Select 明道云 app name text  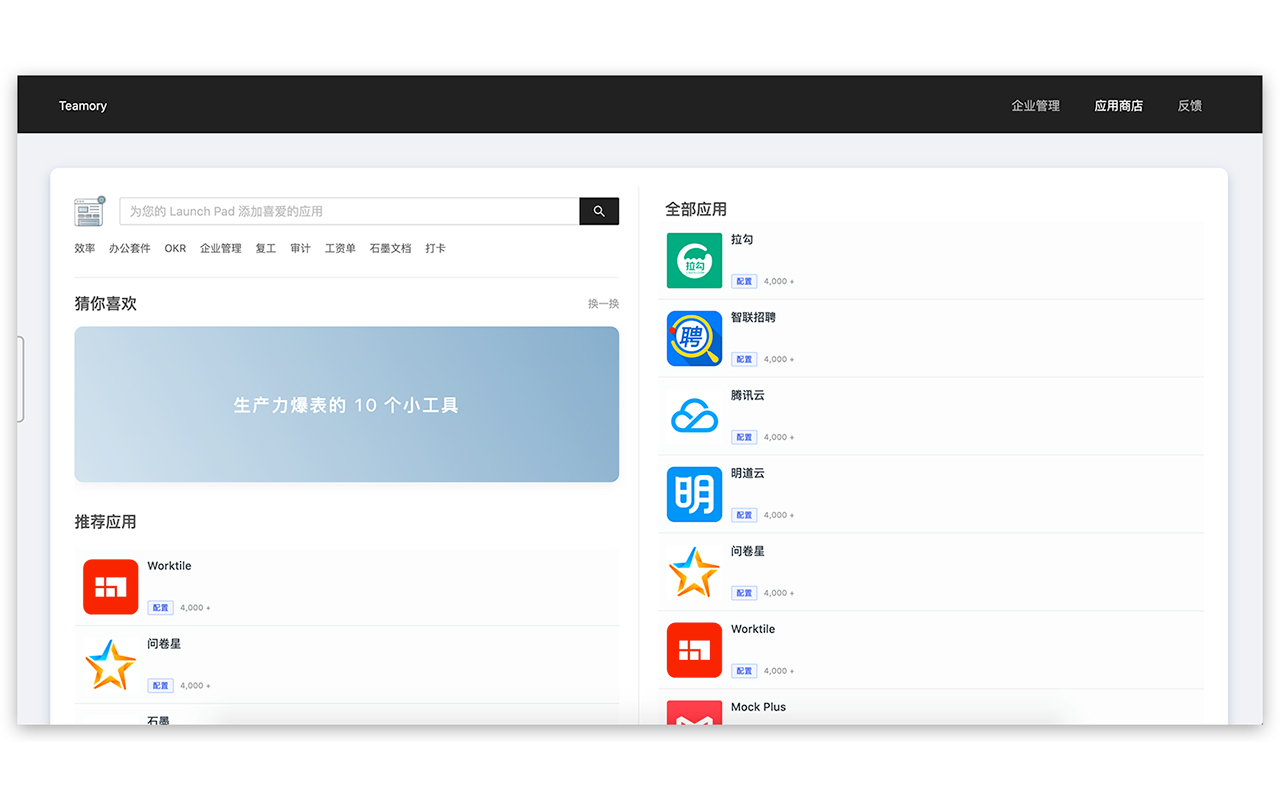(x=748, y=474)
